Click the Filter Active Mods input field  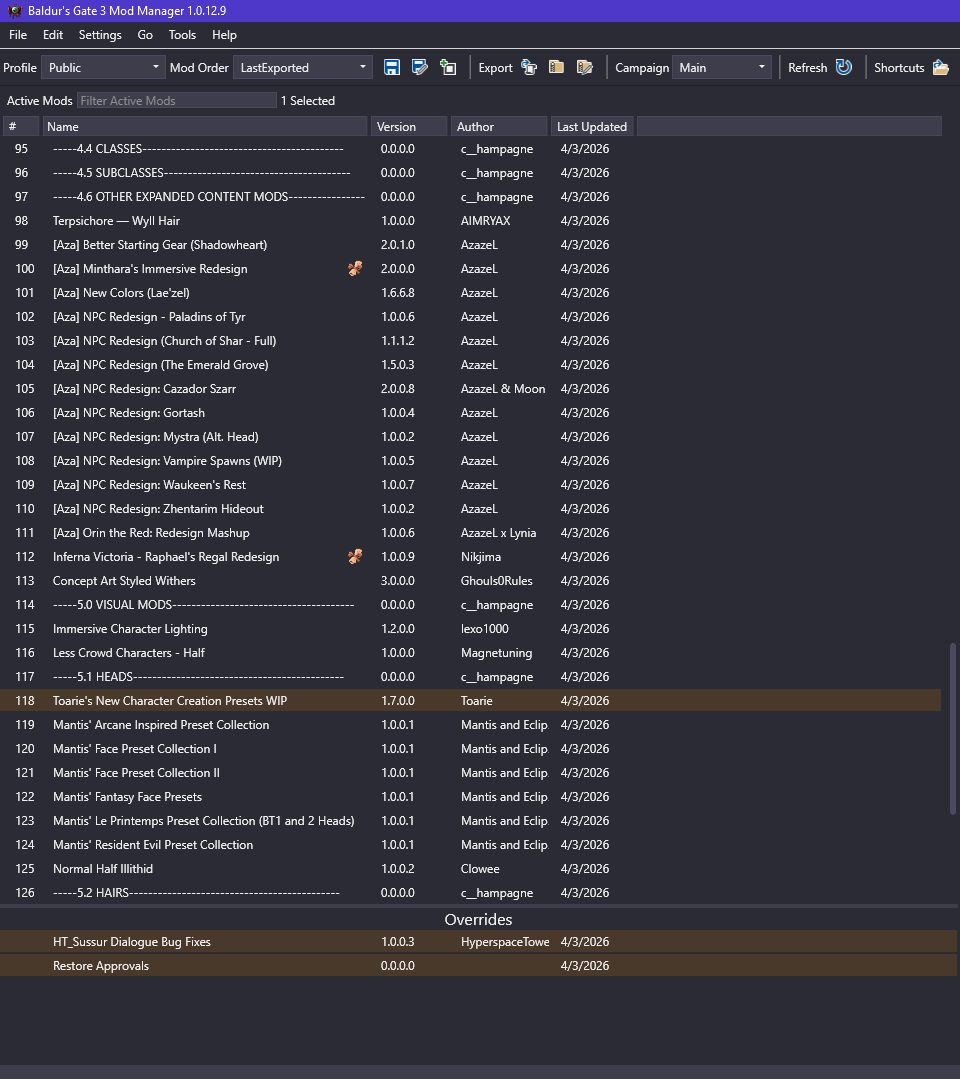(177, 100)
